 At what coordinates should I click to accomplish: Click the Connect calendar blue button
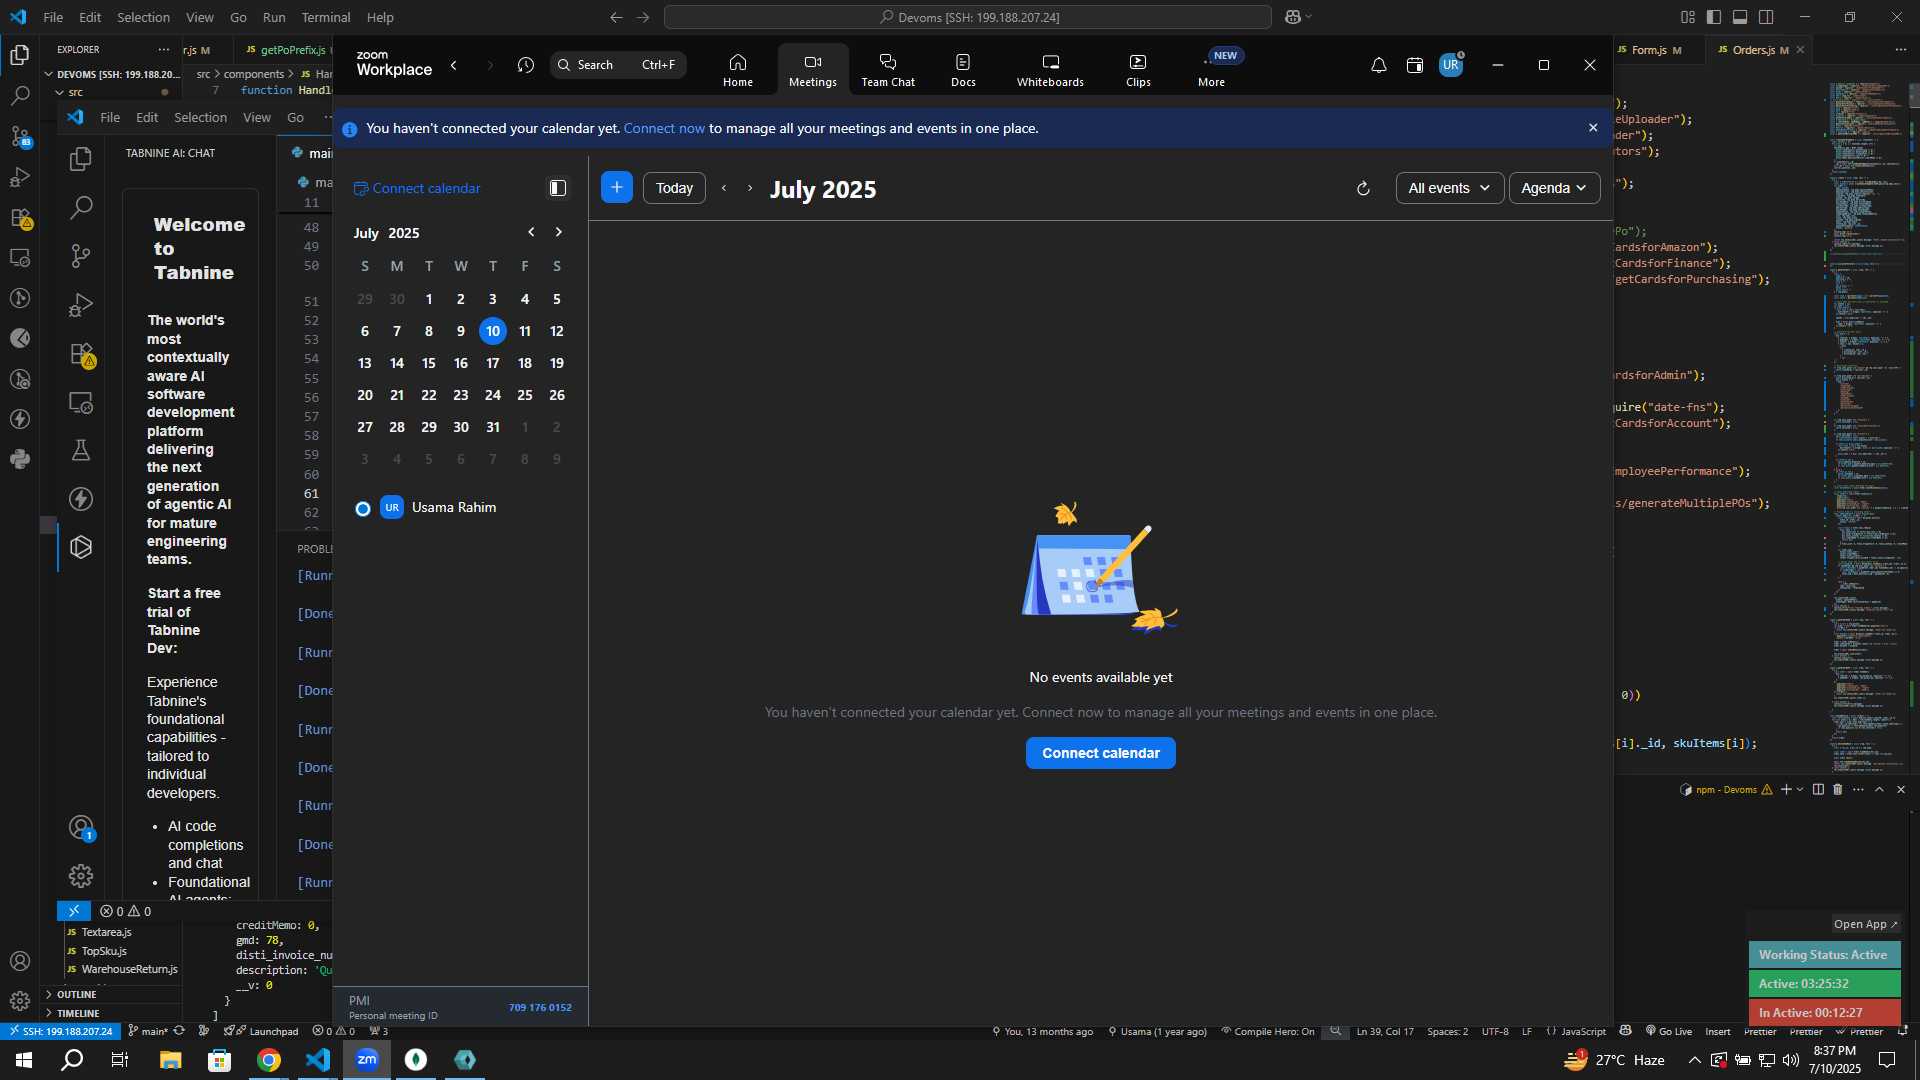1101,753
